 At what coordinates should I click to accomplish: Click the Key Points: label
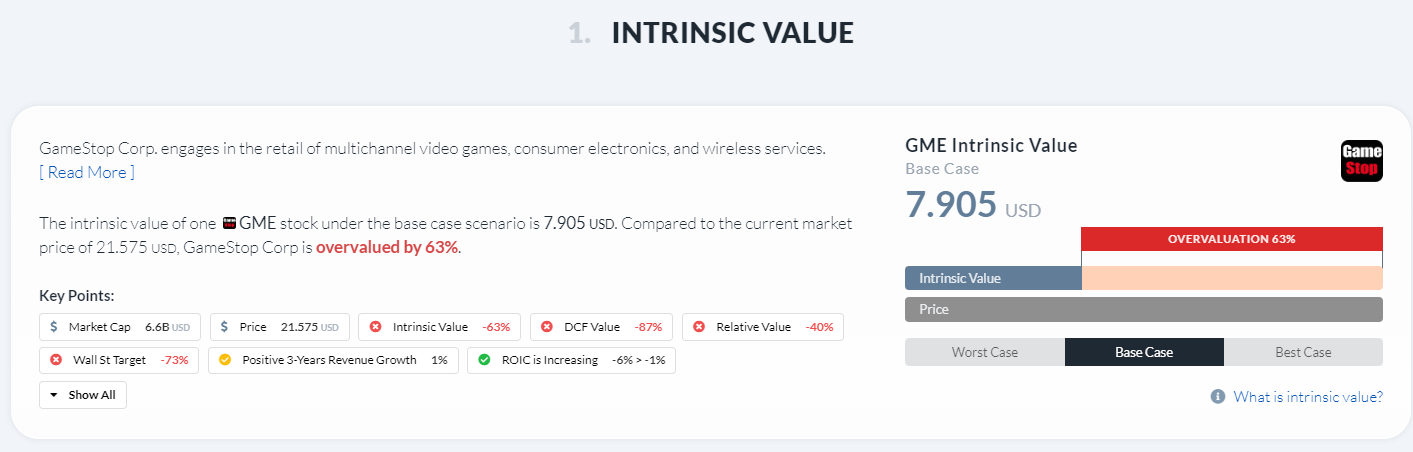point(77,296)
